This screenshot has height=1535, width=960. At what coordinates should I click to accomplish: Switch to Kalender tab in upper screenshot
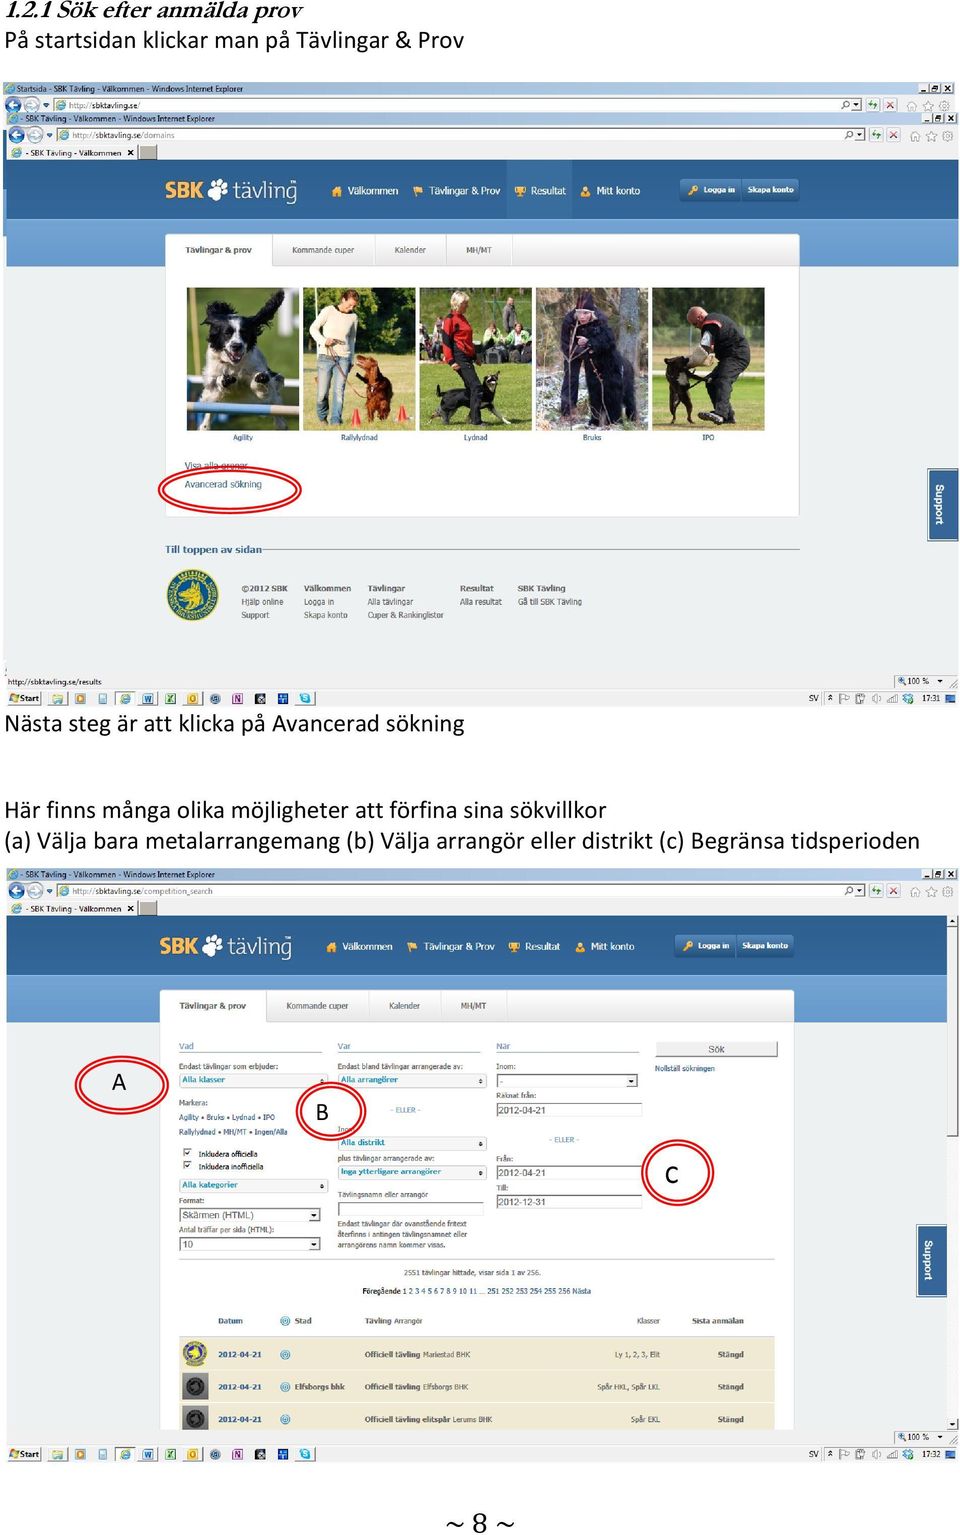410,250
